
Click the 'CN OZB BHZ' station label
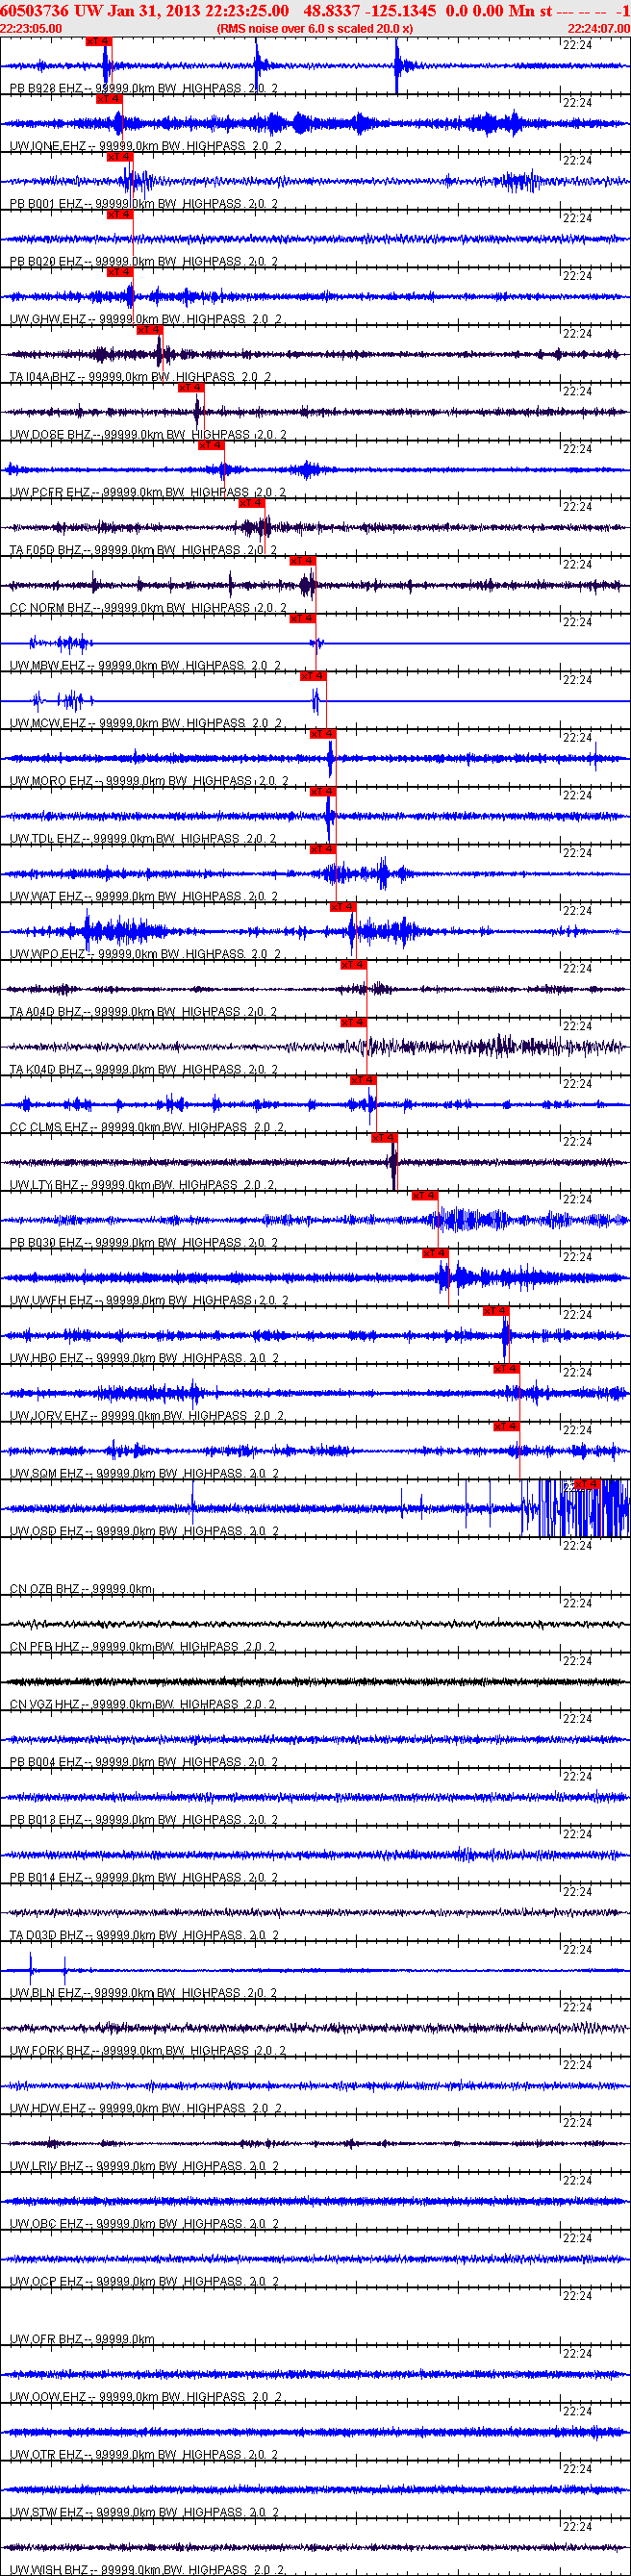[x=45, y=1589]
